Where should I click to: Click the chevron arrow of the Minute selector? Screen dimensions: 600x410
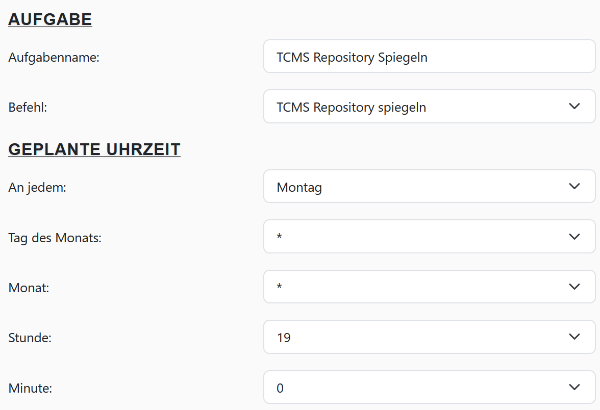click(x=574, y=387)
